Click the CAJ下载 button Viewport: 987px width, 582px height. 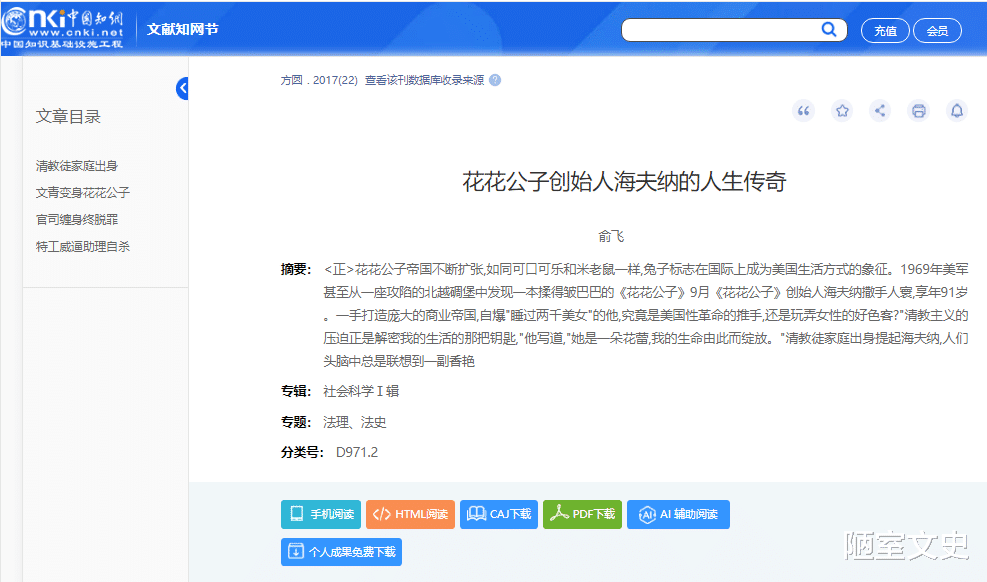pos(499,514)
